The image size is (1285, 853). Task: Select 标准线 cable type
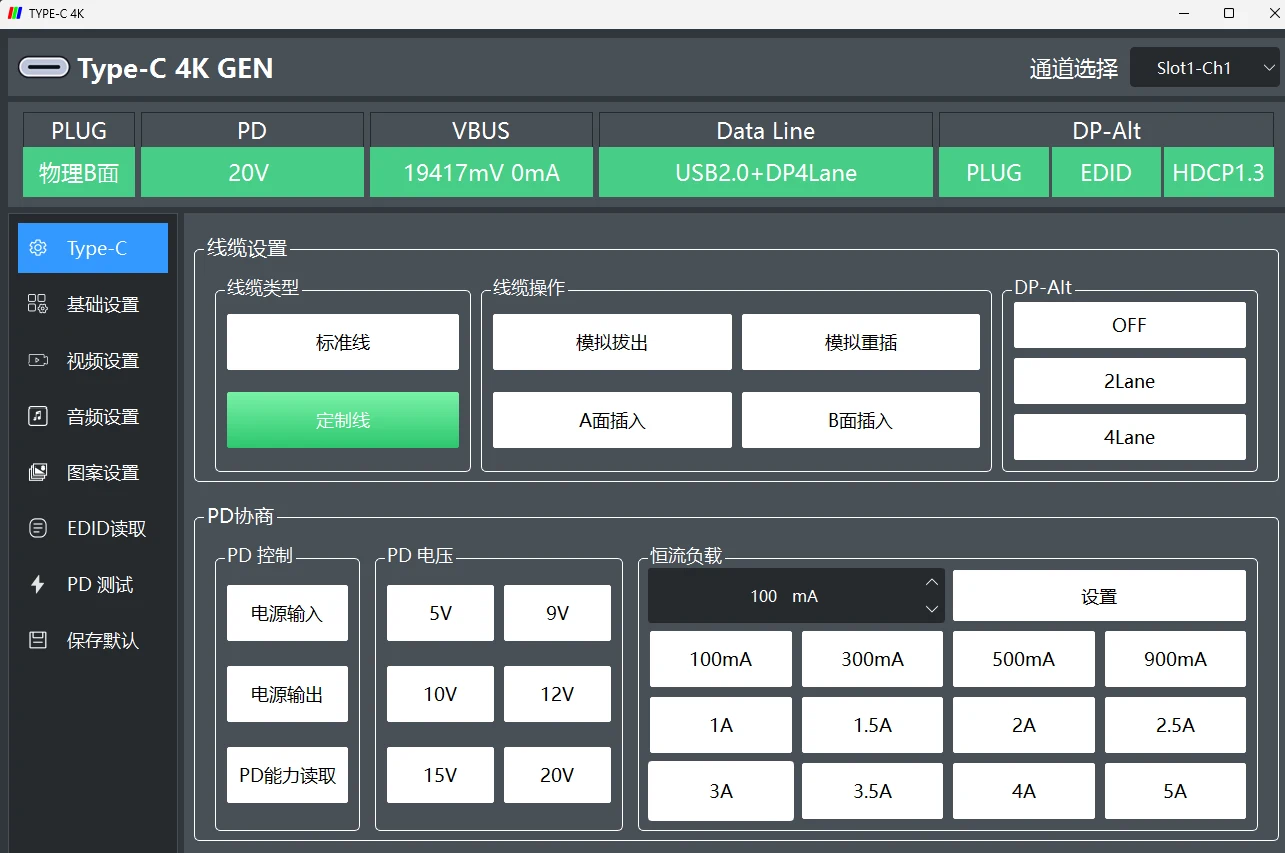click(343, 342)
